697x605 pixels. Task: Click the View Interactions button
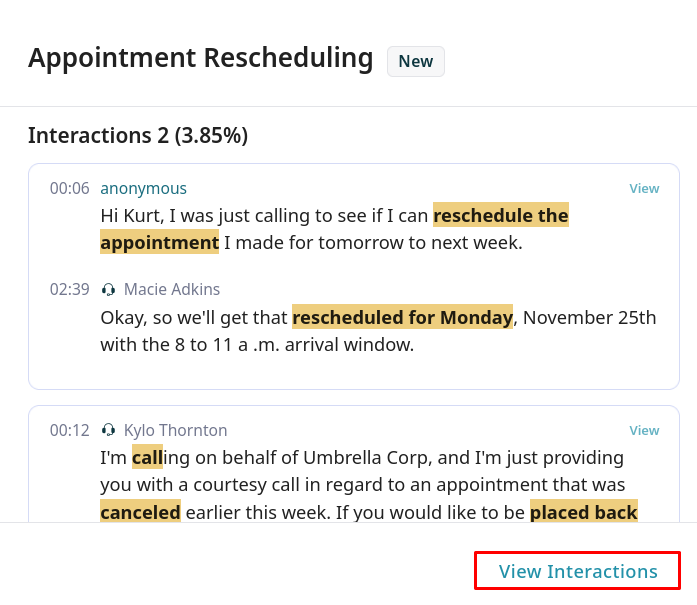tap(578, 571)
